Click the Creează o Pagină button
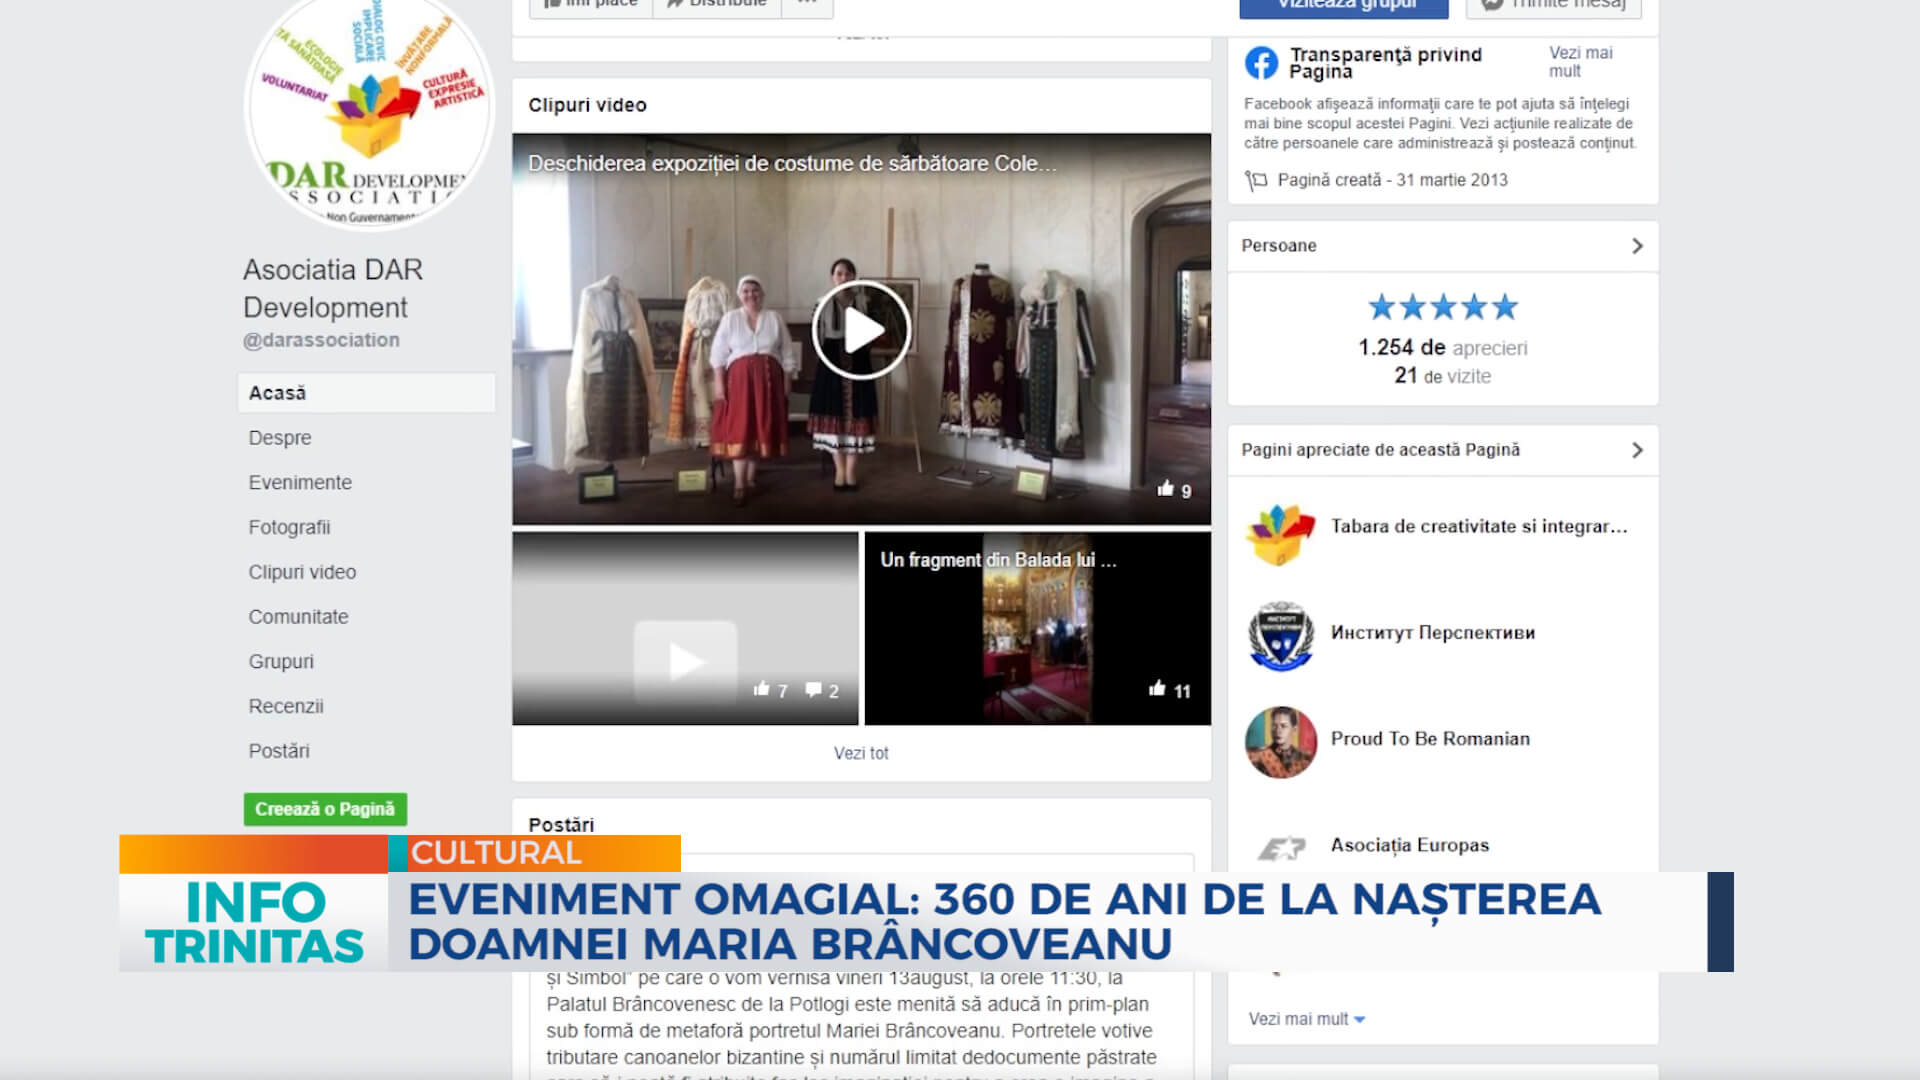Screen dimensions: 1920x1080 (325, 809)
